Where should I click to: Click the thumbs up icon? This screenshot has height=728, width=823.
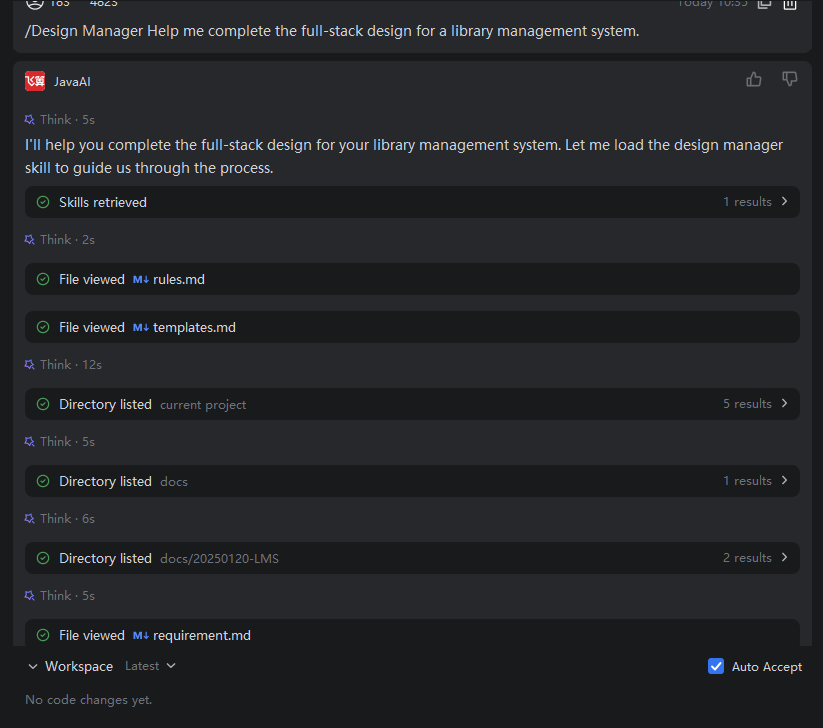(754, 80)
